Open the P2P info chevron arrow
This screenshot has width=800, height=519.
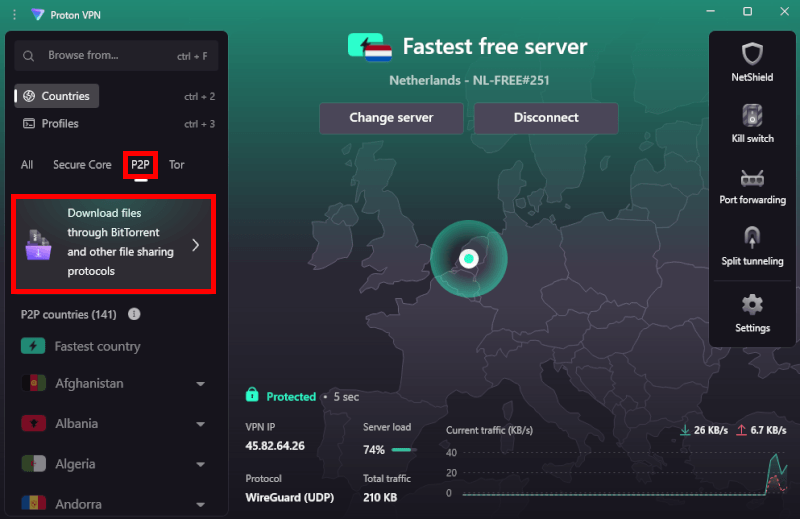pos(196,245)
